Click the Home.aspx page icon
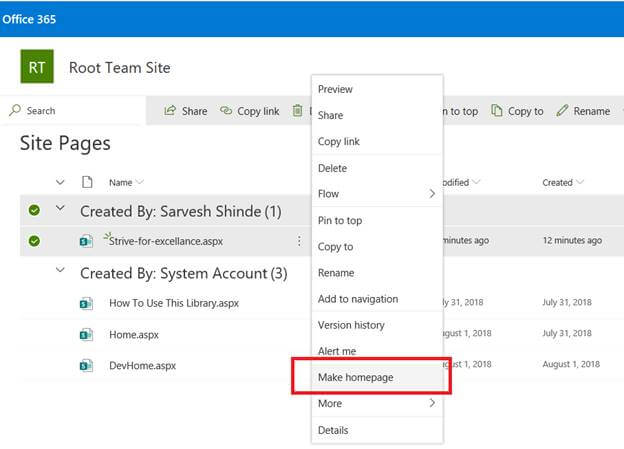Image resolution: width=624 pixels, height=449 pixels. pyautogui.click(x=86, y=334)
